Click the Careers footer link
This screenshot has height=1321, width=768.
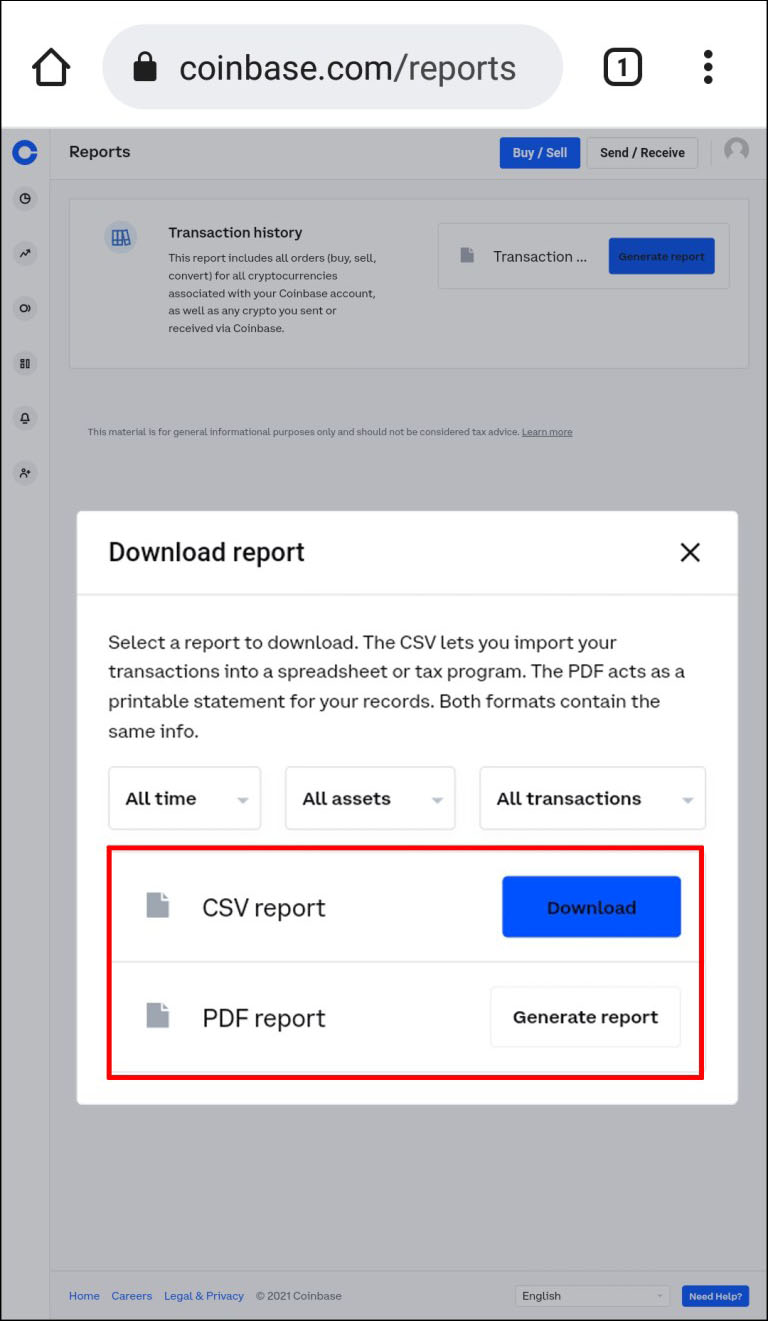(132, 1296)
